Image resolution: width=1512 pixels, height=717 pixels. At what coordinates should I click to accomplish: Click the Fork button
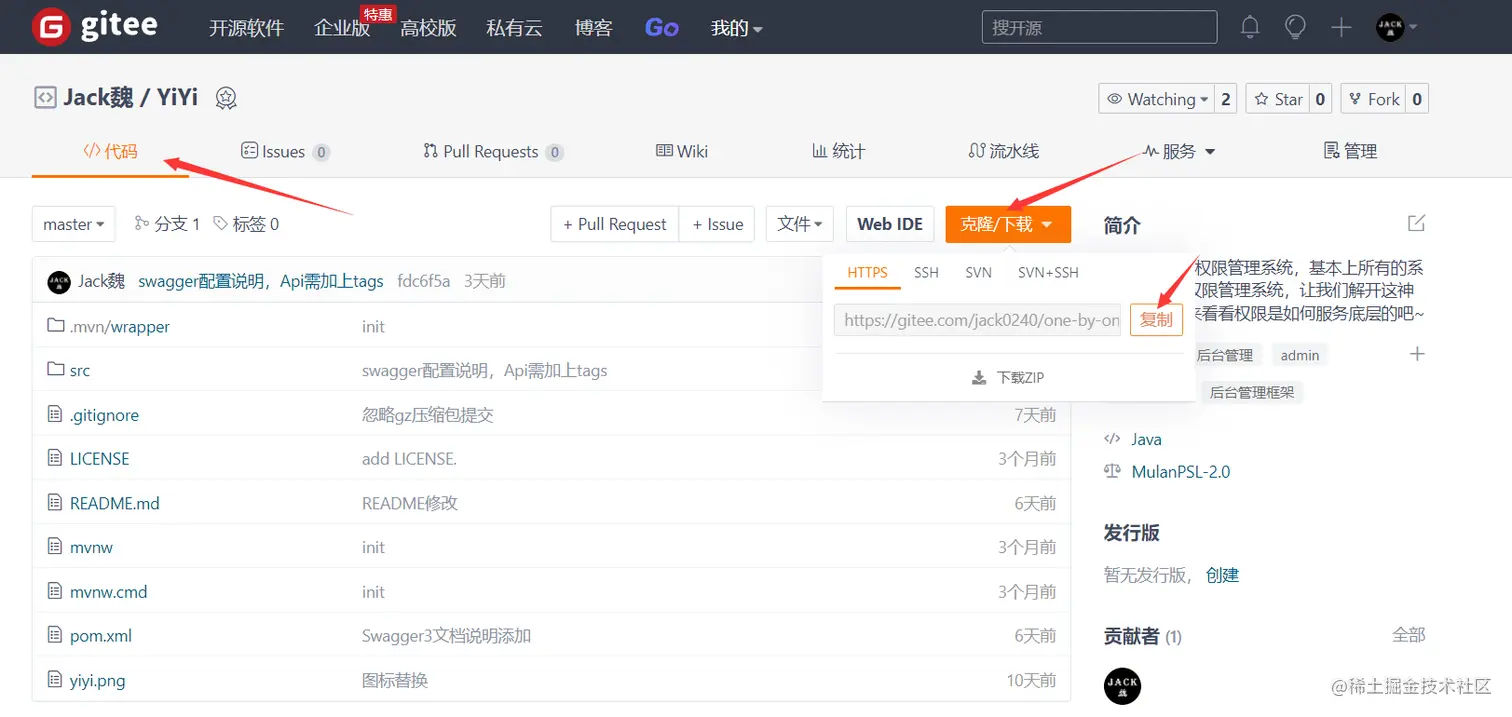[x=1374, y=99]
